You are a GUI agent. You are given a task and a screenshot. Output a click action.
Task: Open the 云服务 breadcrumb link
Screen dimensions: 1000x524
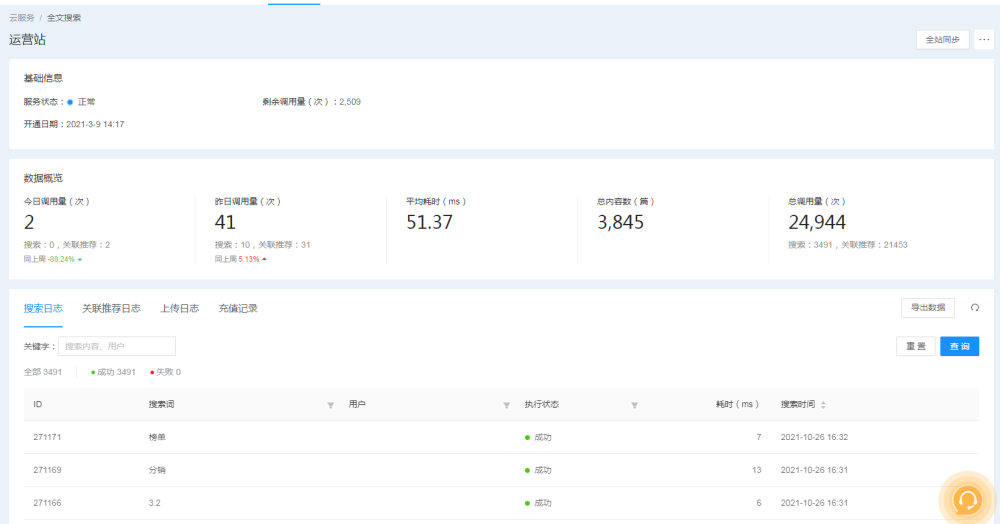pos(22,18)
